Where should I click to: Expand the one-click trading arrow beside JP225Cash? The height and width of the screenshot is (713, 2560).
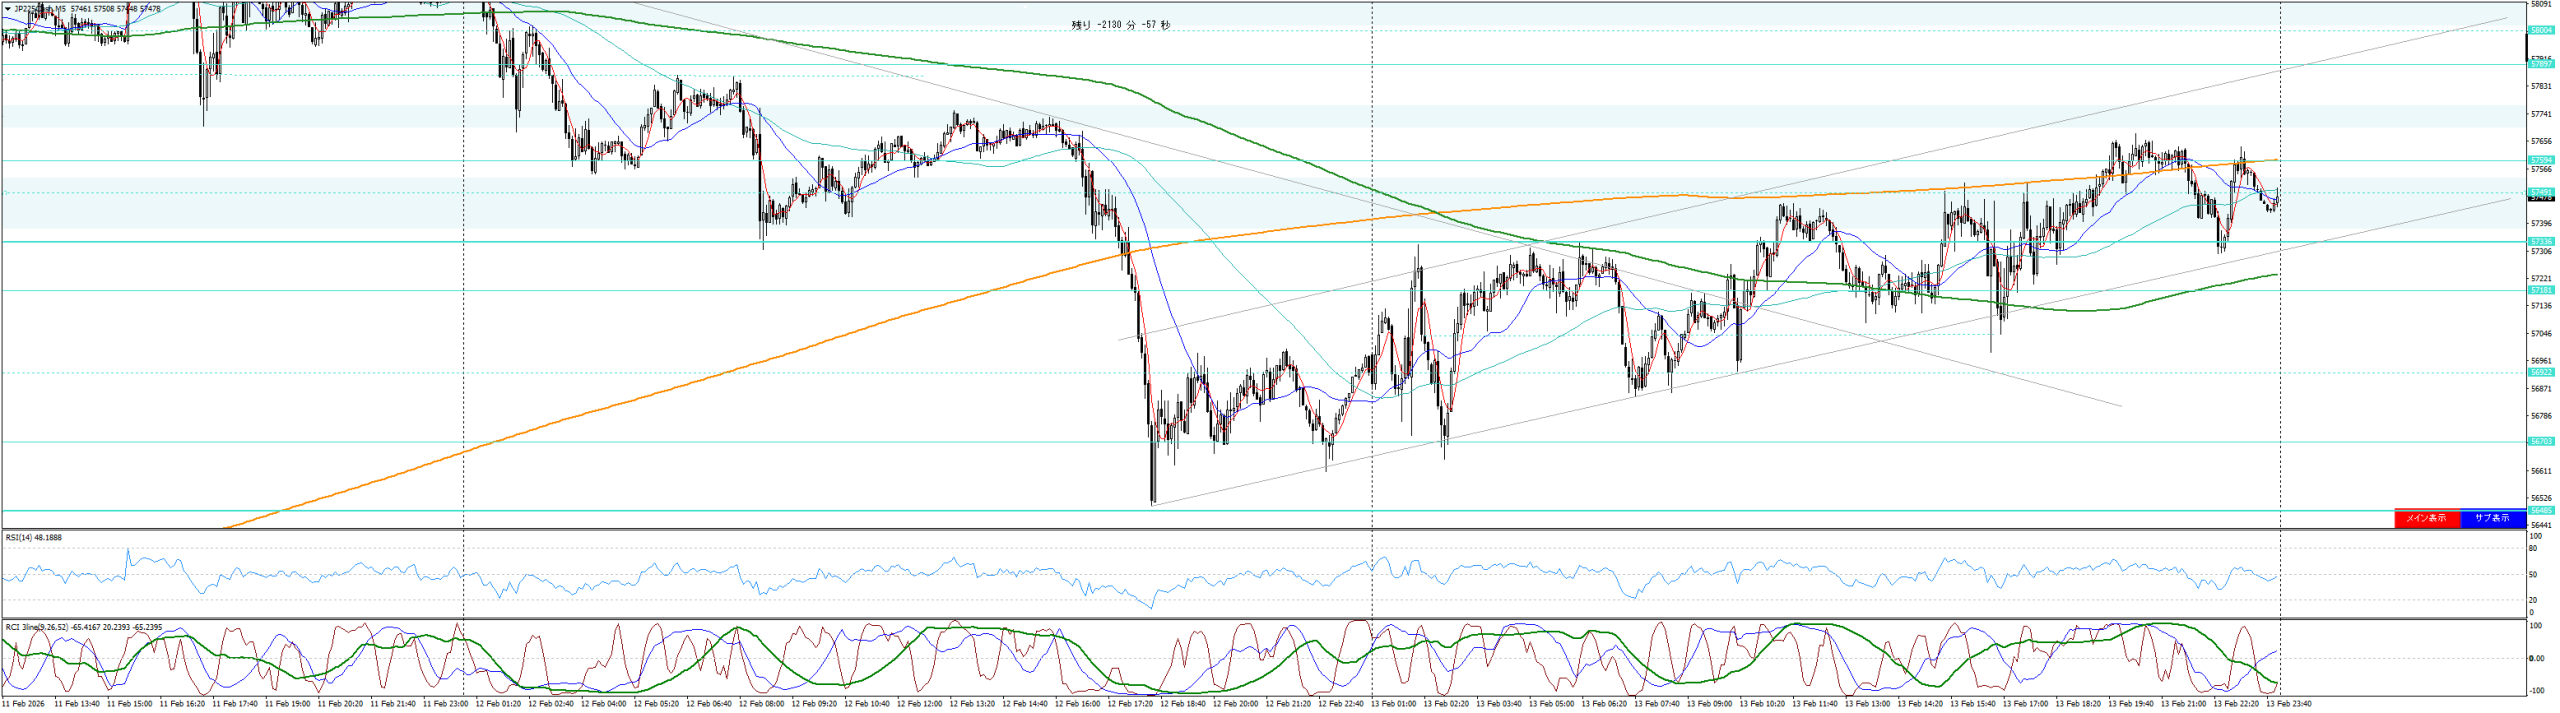pos(8,9)
